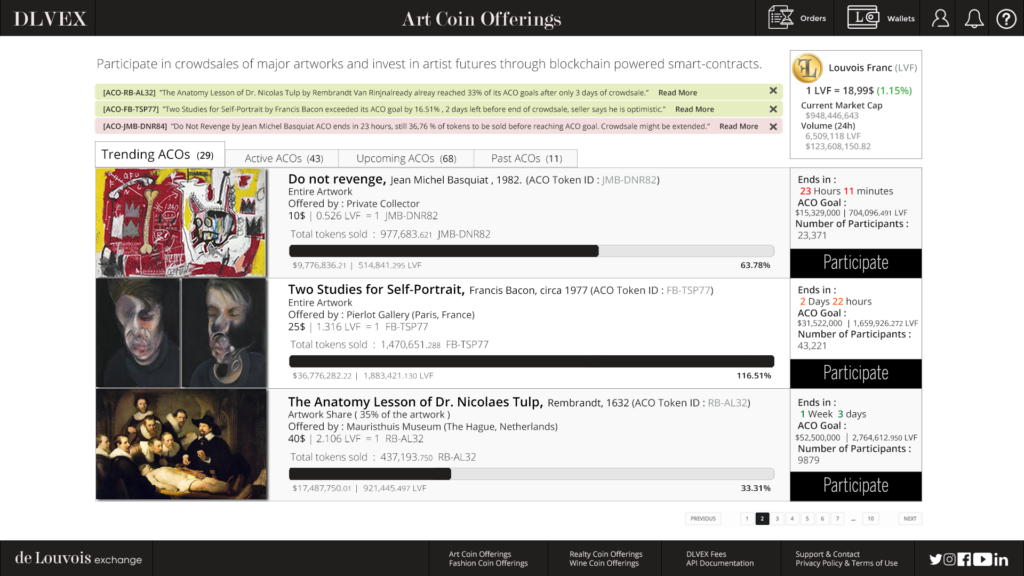Open DLVEX Fees footer link
The image size is (1024, 576).
coord(706,554)
